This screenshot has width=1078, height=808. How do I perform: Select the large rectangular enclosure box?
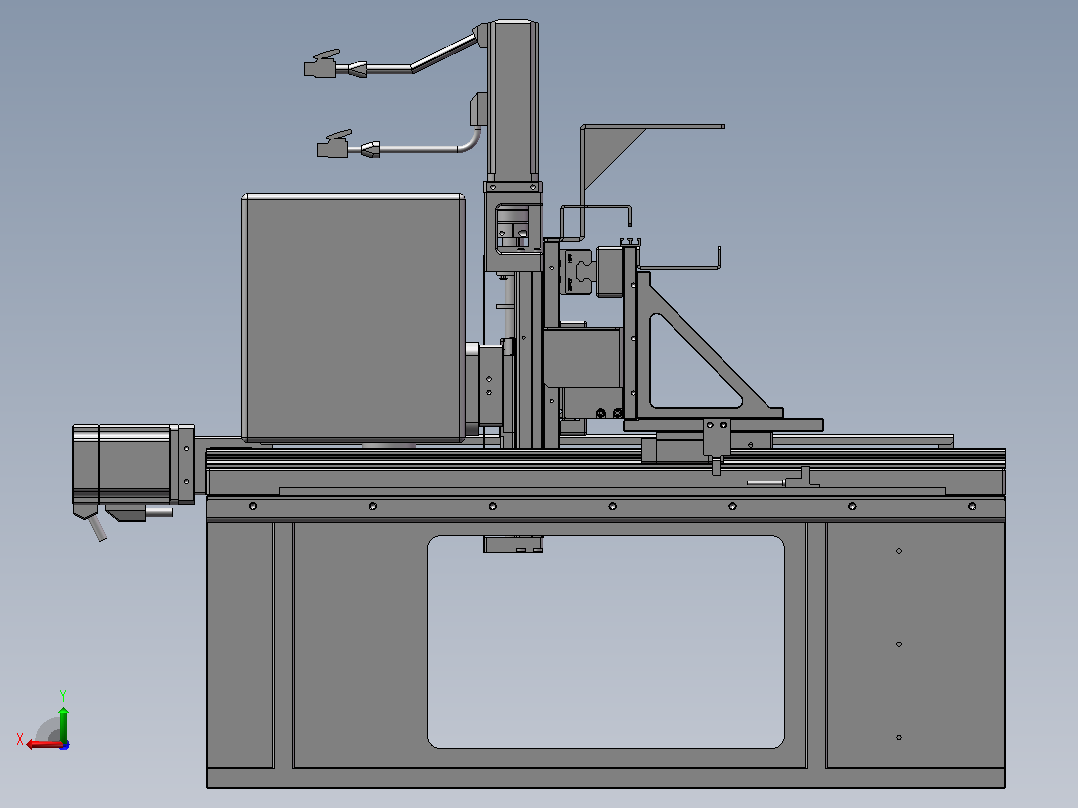(x=353, y=318)
